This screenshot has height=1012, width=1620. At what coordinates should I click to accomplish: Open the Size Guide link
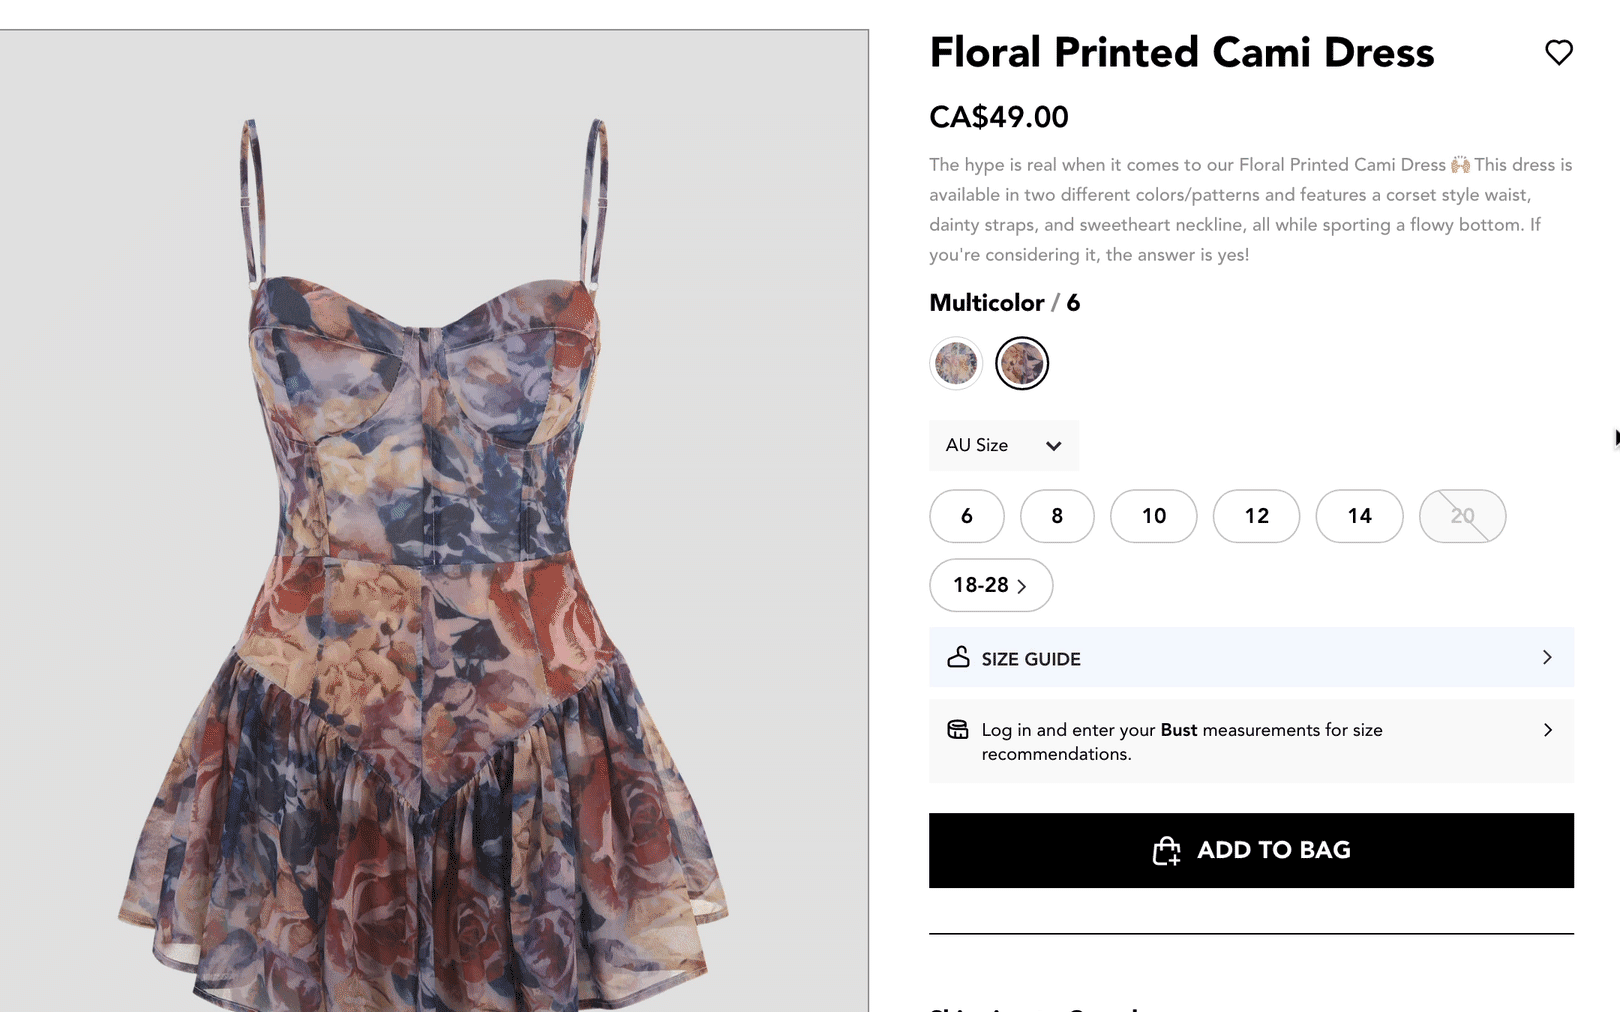tap(1031, 659)
